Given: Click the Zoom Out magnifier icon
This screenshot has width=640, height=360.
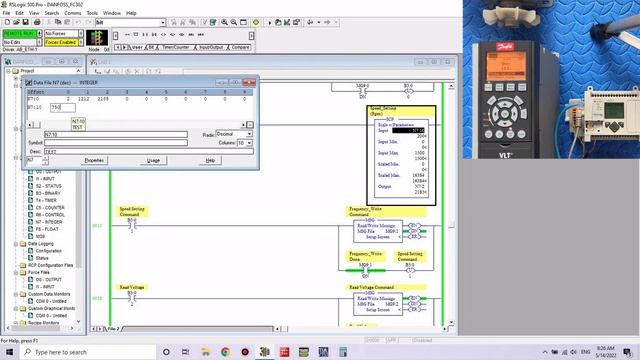Looking at the screenshot, I should (234, 22).
